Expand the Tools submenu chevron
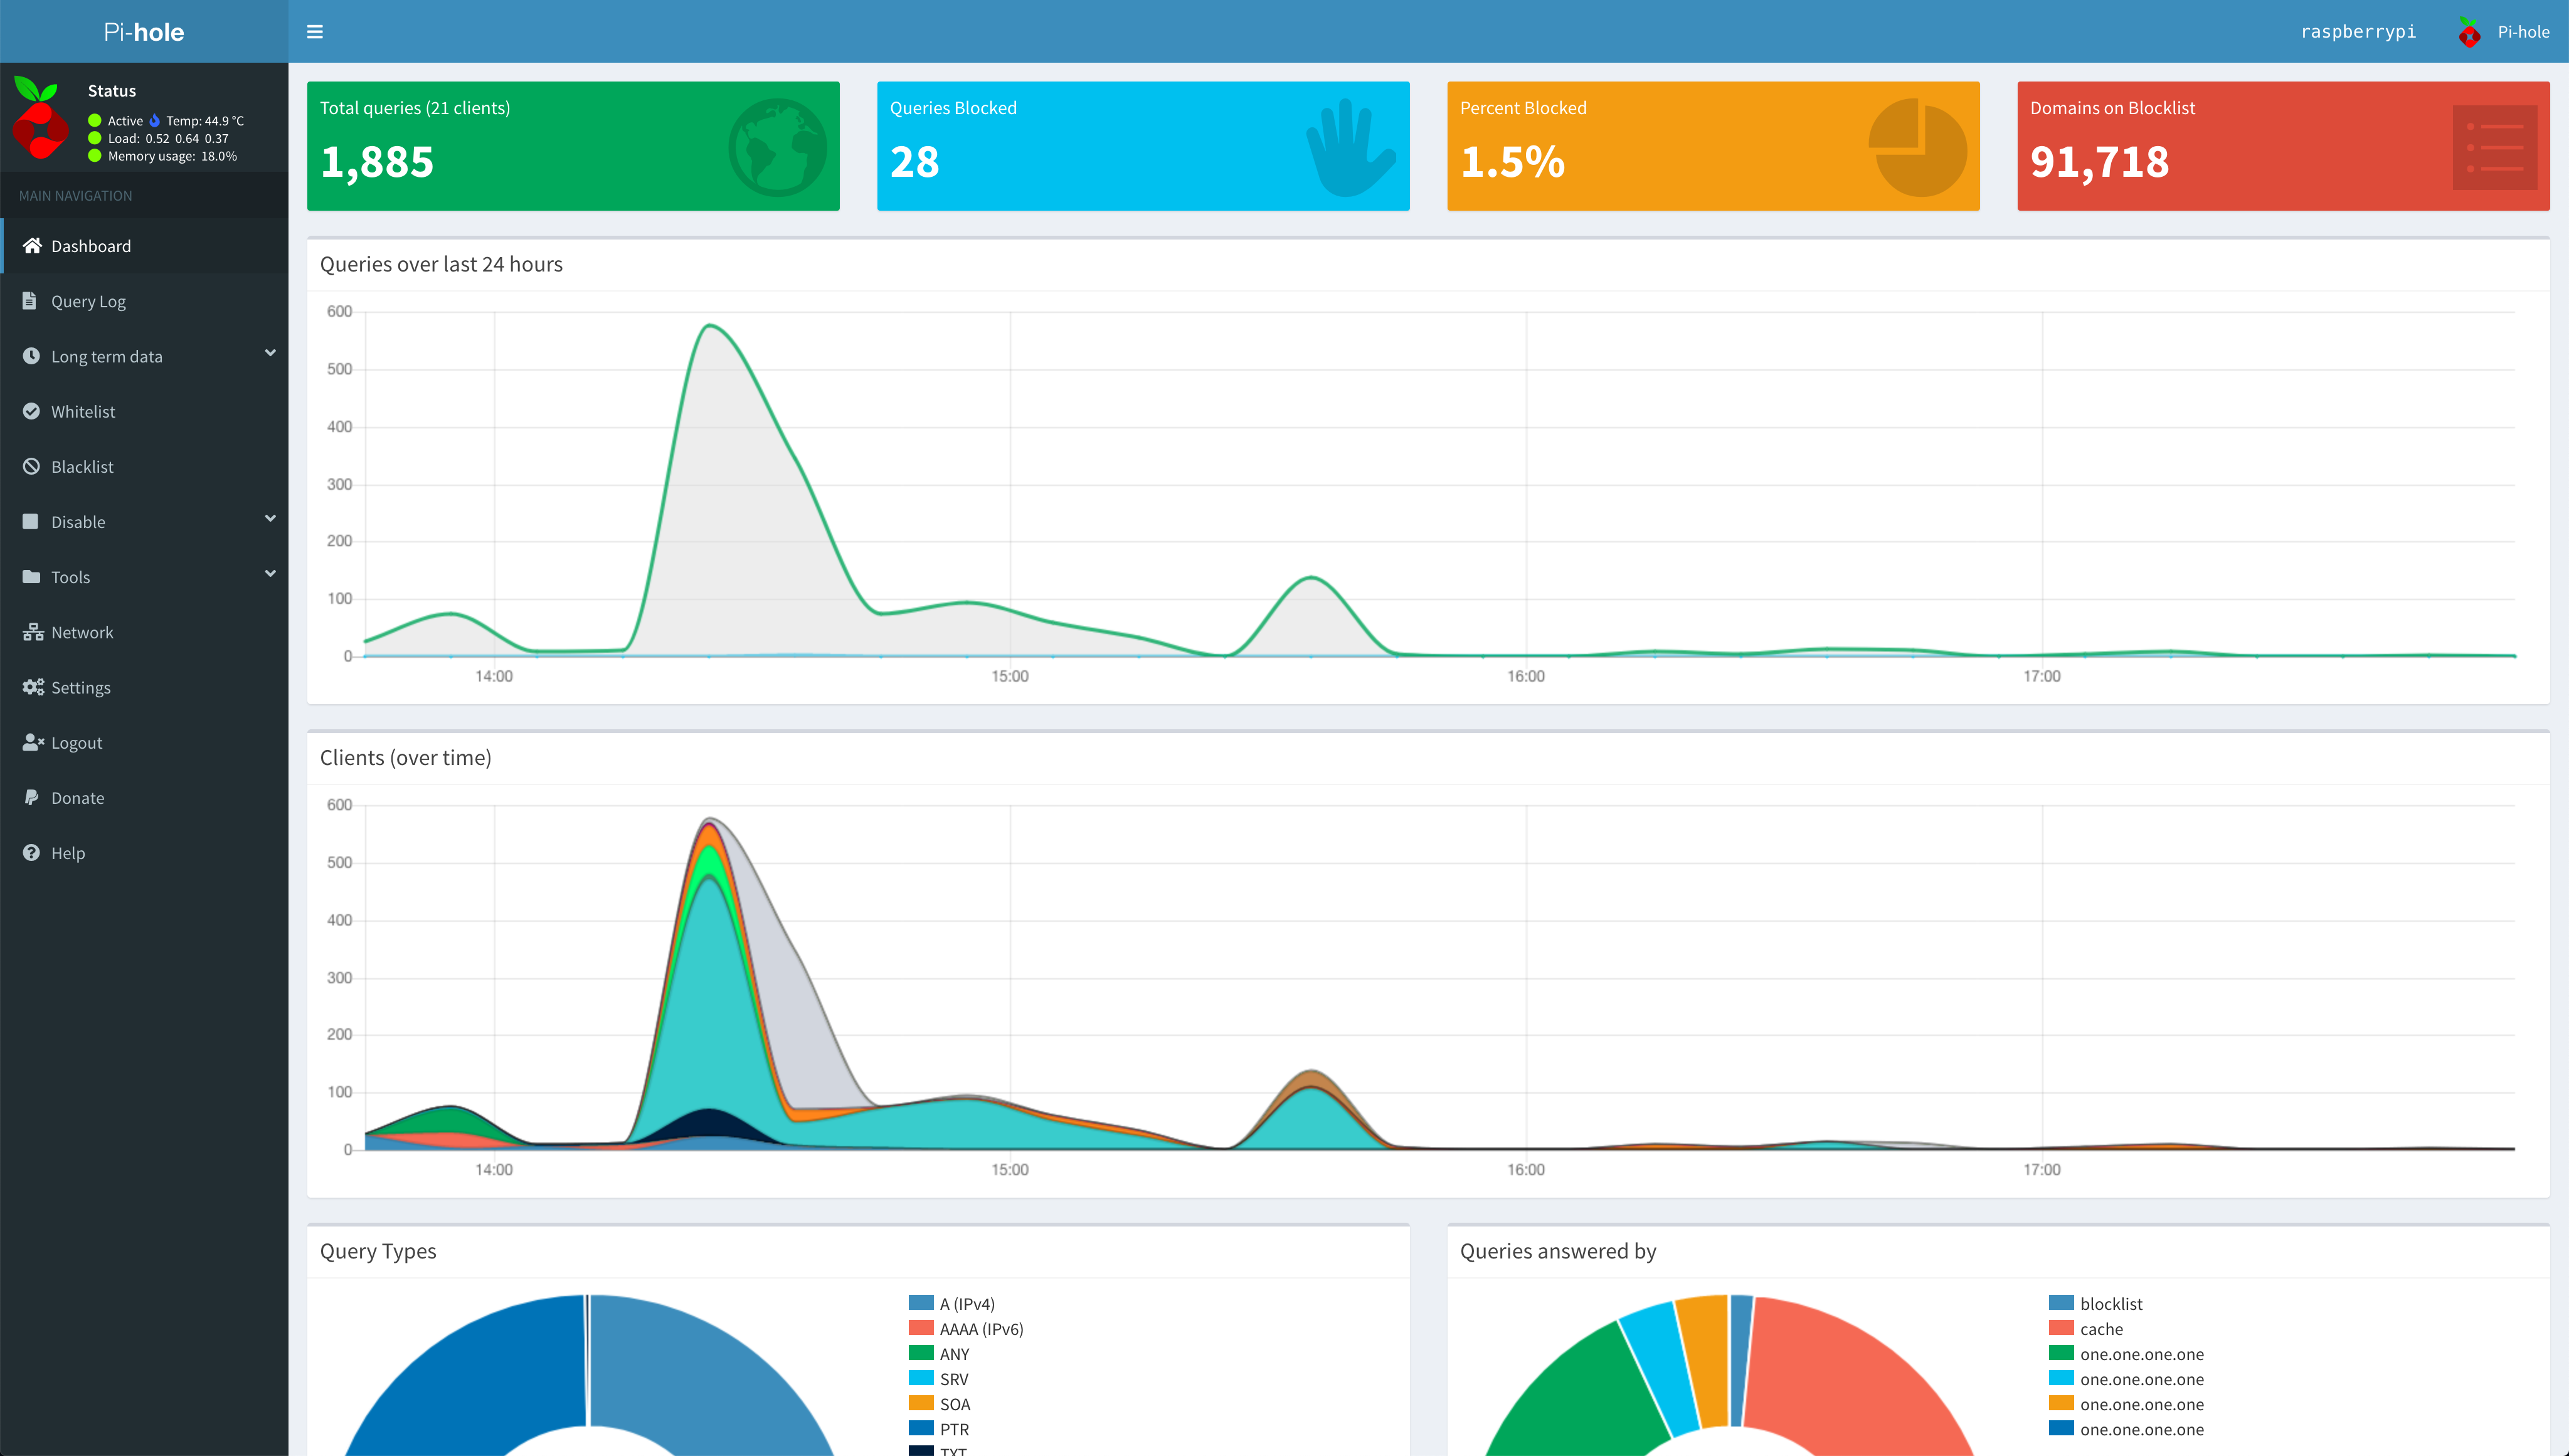Image resolution: width=2569 pixels, height=1456 pixels. click(x=270, y=573)
